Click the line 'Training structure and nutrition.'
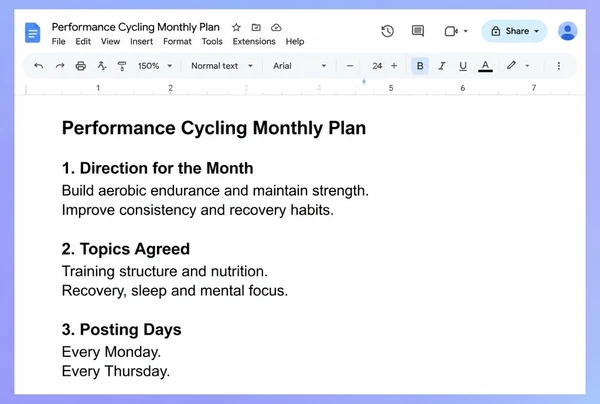 point(165,271)
